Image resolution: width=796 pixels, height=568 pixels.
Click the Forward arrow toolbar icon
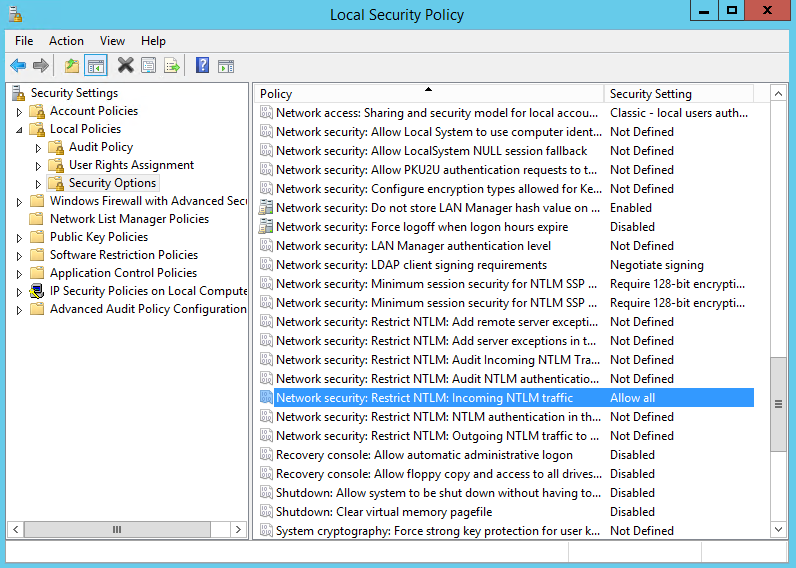pyautogui.click(x=41, y=66)
